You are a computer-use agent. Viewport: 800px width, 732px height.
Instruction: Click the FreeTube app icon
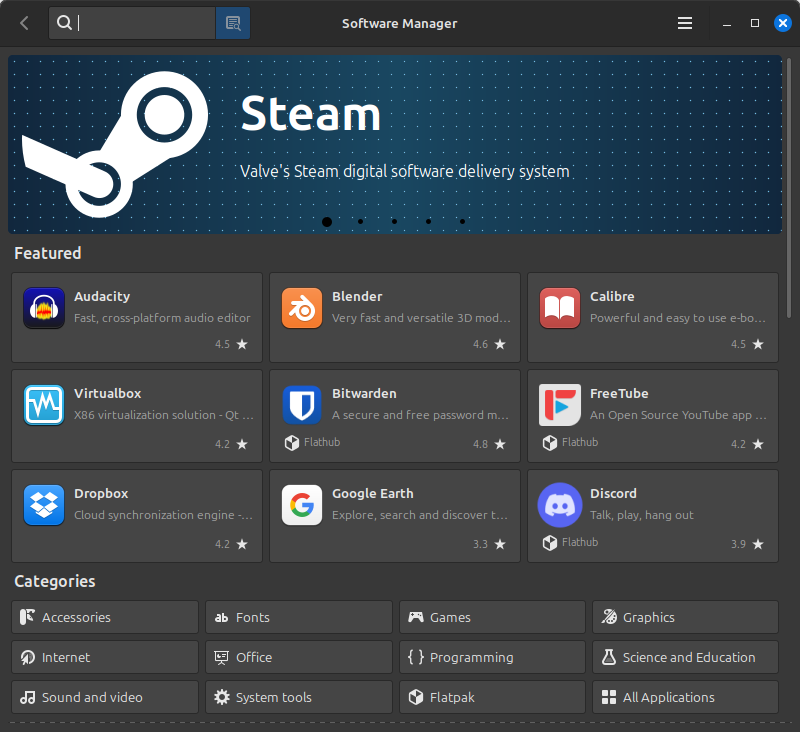tap(560, 405)
